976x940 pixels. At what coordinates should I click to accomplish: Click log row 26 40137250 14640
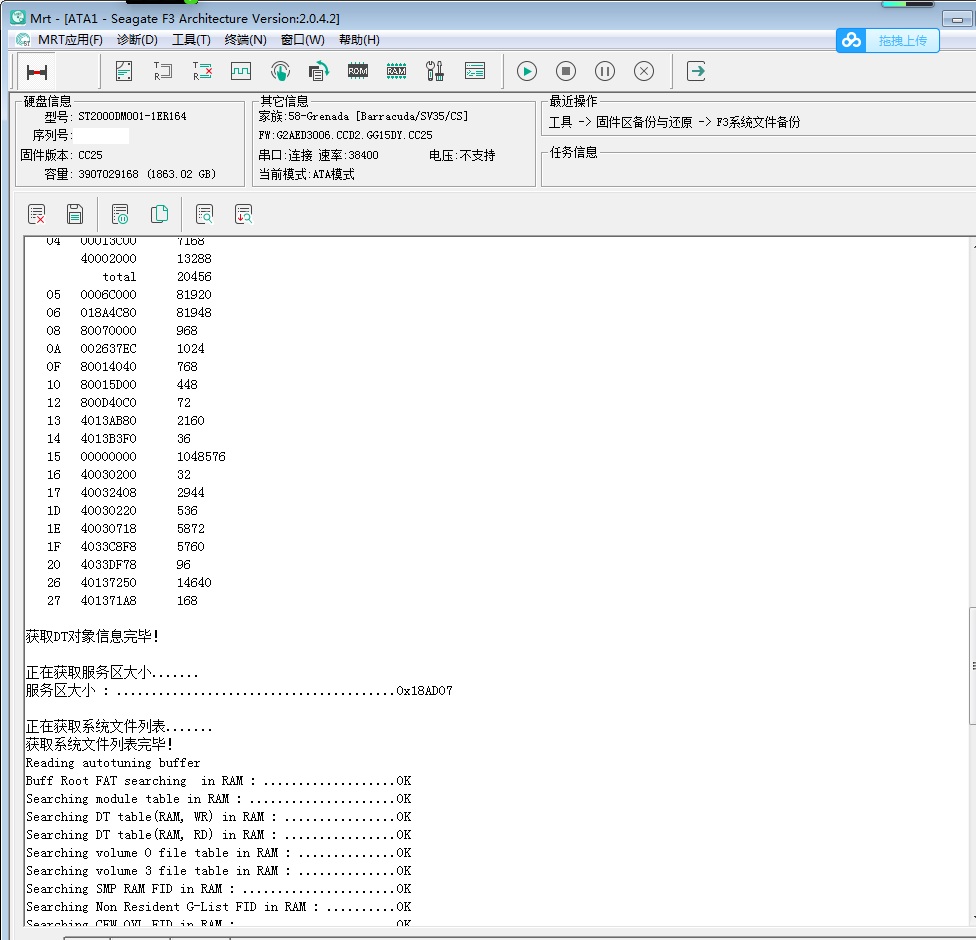(x=129, y=583)
